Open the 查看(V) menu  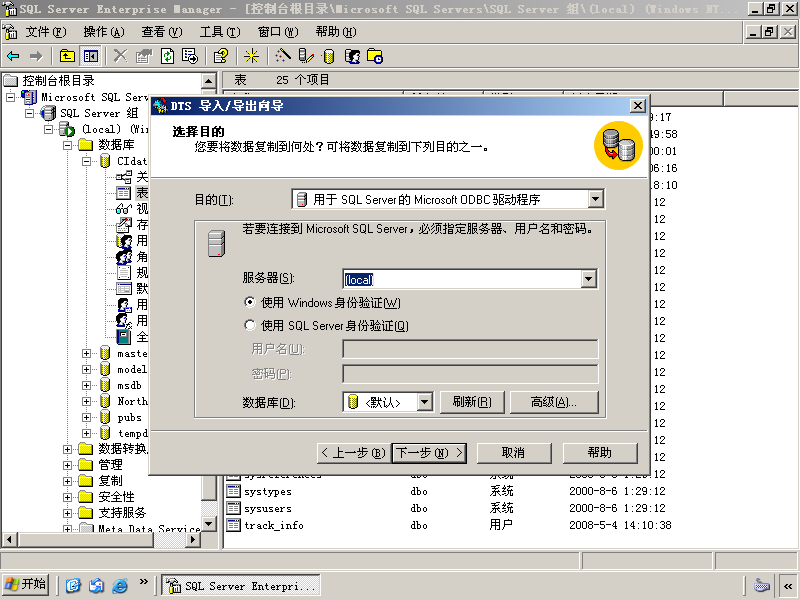pos(162,32)
